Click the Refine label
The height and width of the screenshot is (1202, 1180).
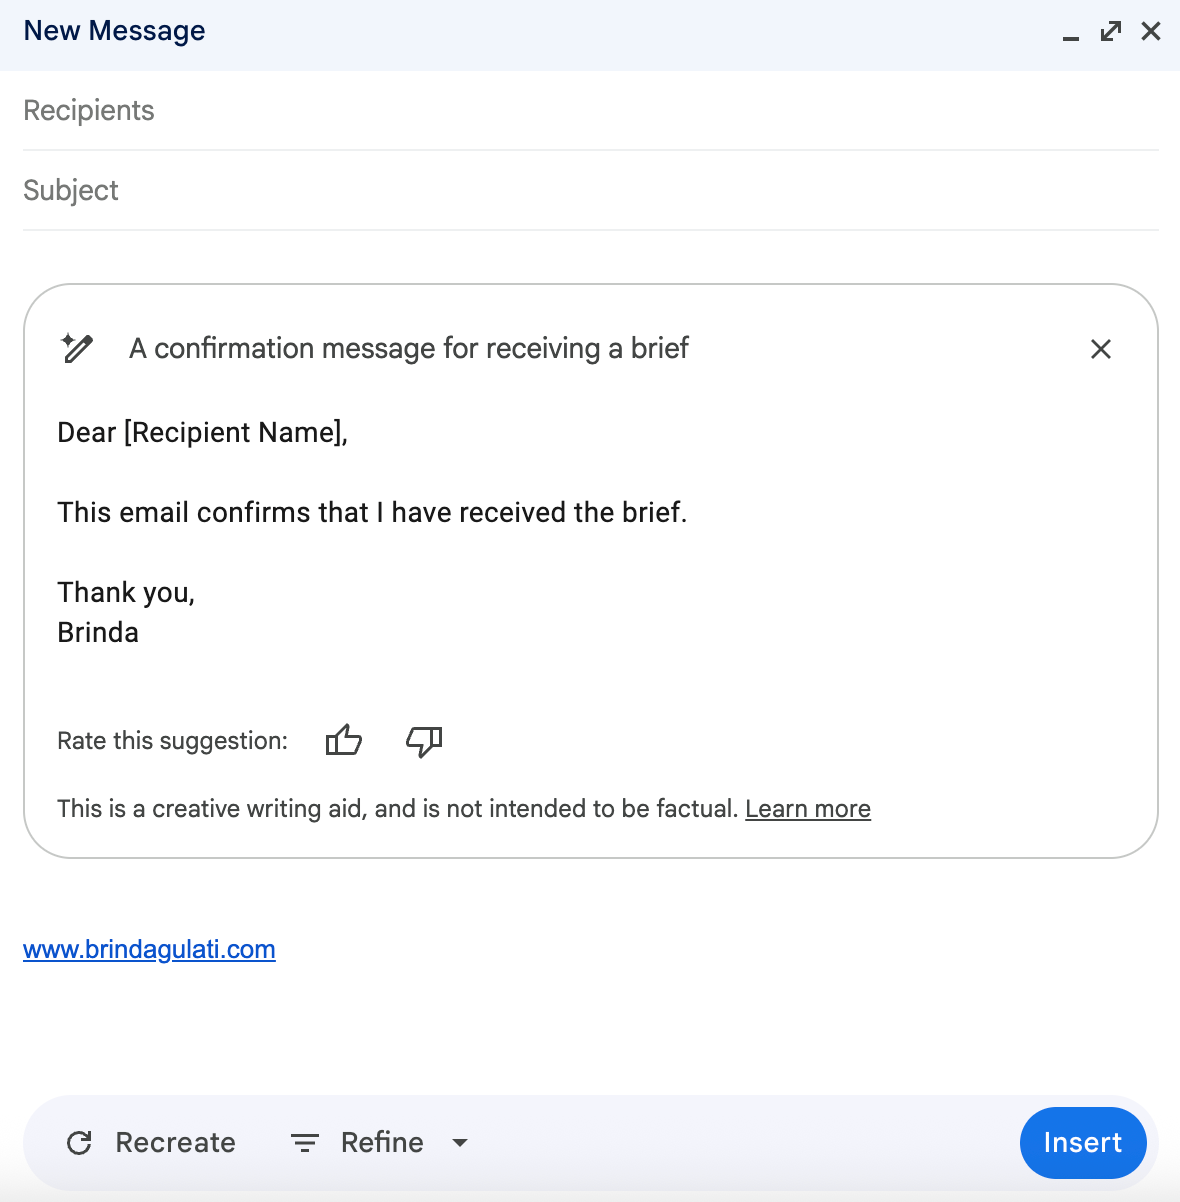click(382, 1143)
